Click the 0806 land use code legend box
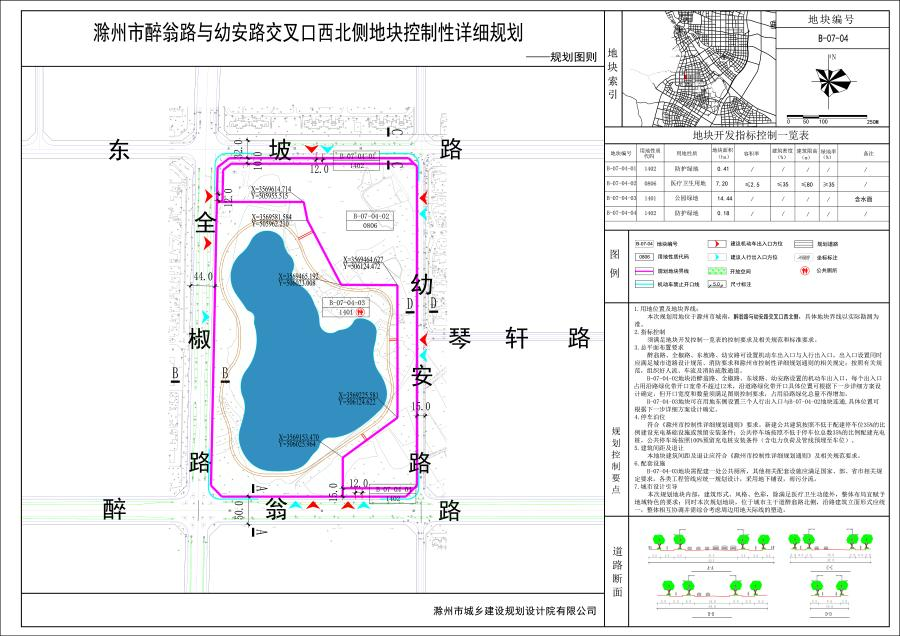The image size is (900, 636). pyautogui.click(x=645, y=257)
